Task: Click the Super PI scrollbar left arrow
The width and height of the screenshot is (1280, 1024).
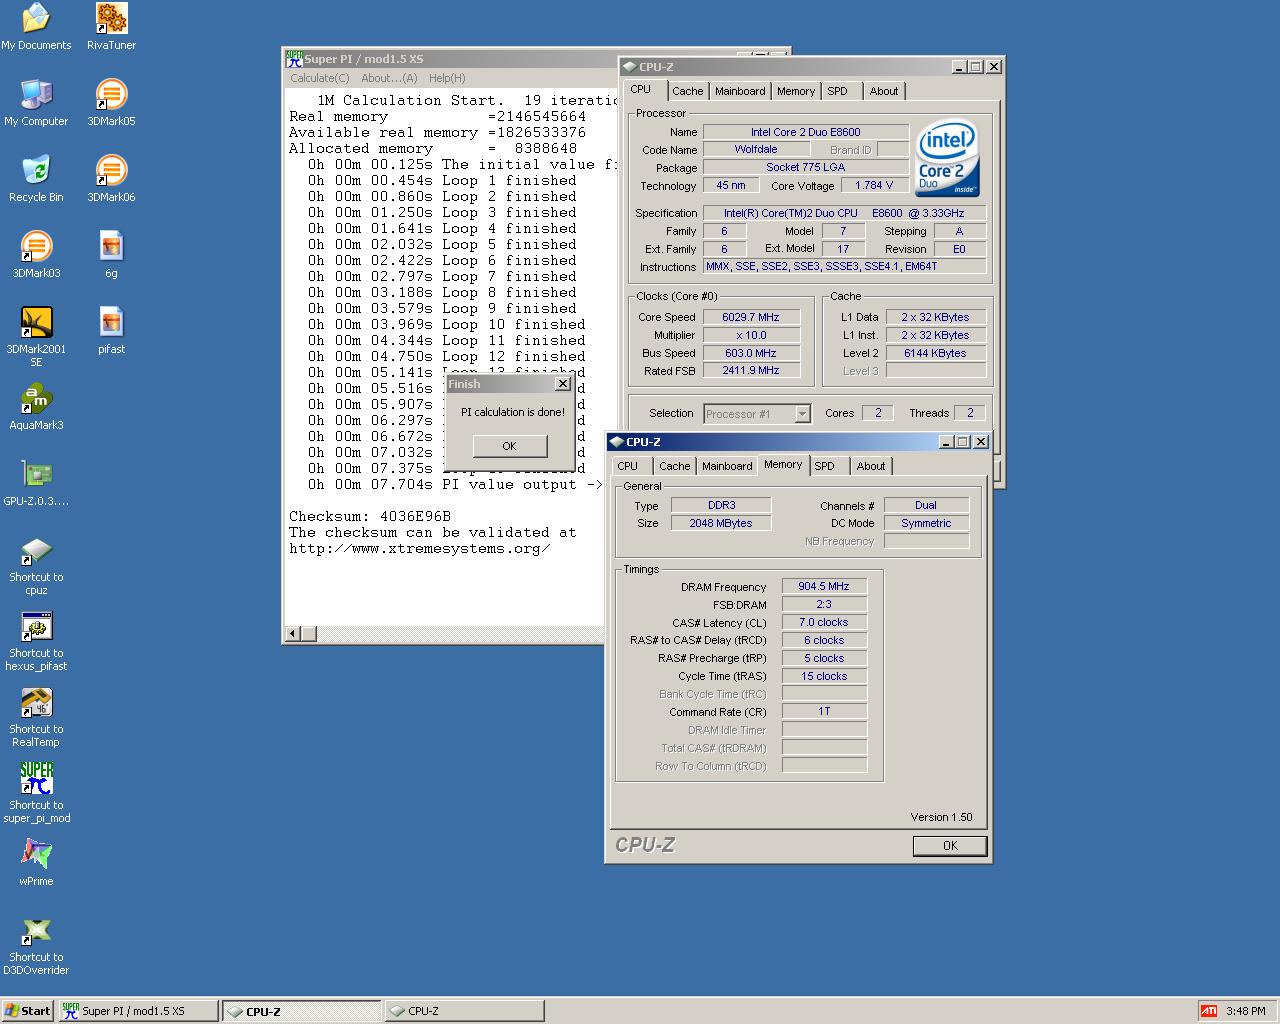Action: (x=293, y=634)
